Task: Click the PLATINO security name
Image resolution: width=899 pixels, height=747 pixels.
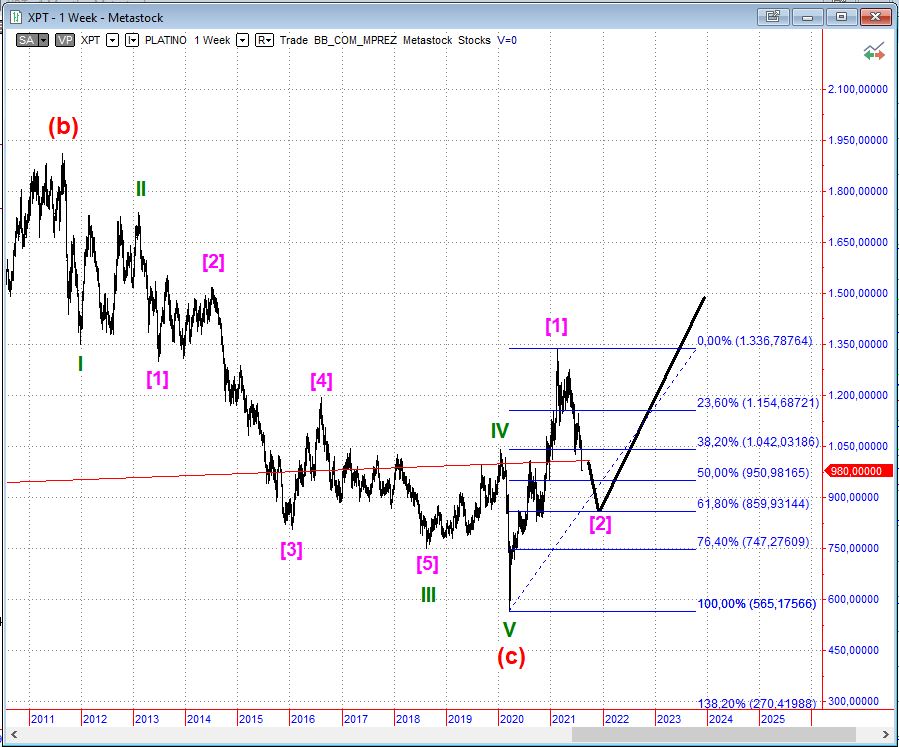Action: coord(166,40)
